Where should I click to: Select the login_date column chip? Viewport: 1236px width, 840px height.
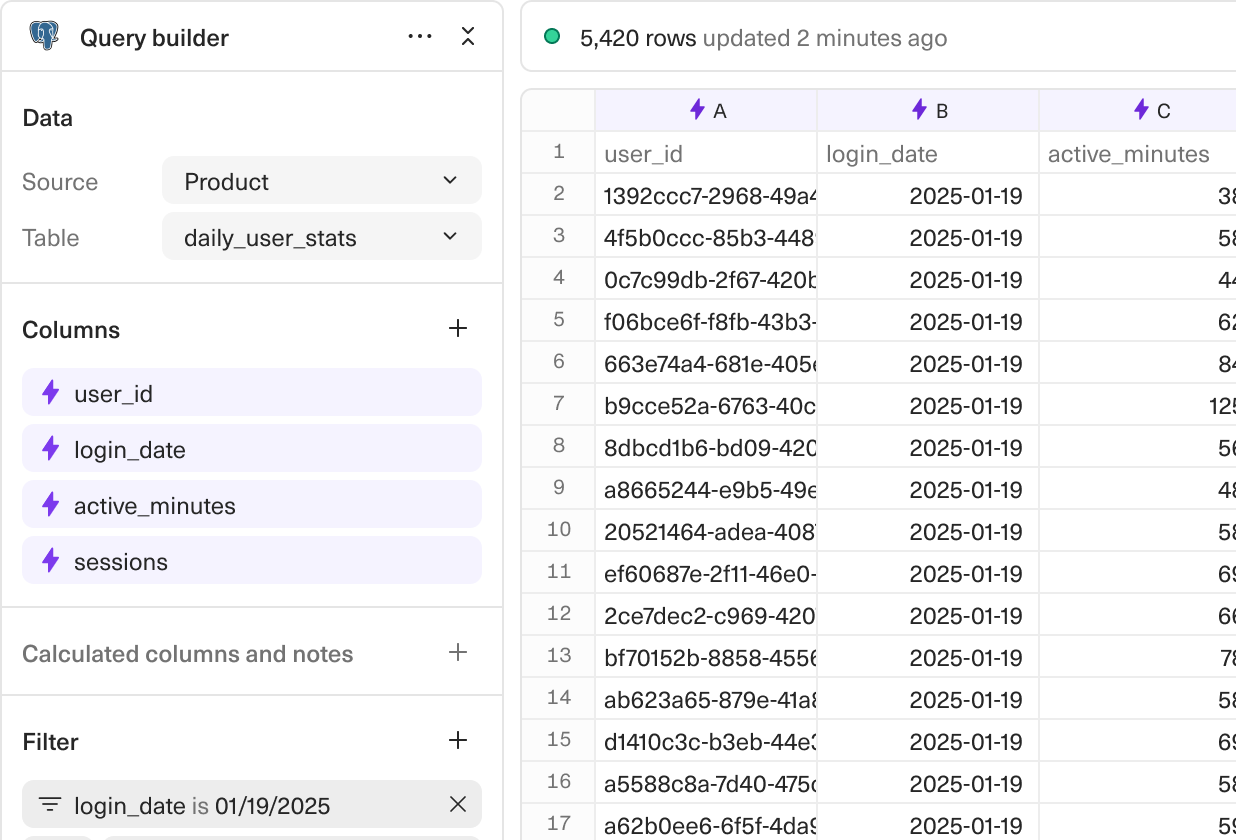pos(252,449)
